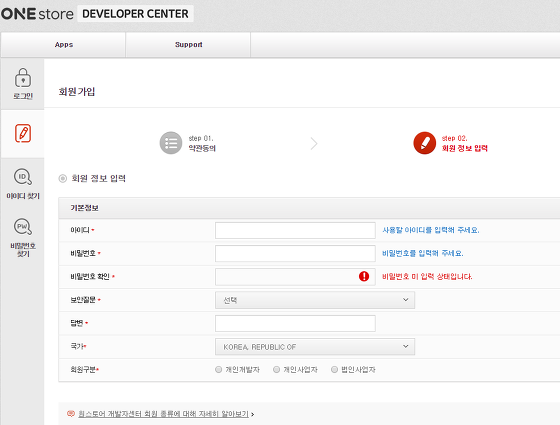Open link about 원스토어 개발자센터 회원 종류
Viewport: 560px width, 425px height.
pos(163,414)
